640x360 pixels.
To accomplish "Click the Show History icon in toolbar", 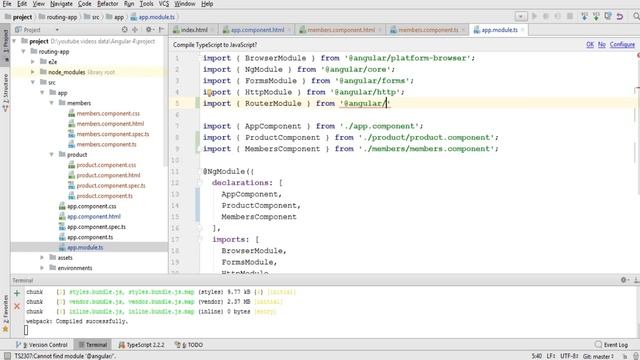I will (x=608, y=16).
